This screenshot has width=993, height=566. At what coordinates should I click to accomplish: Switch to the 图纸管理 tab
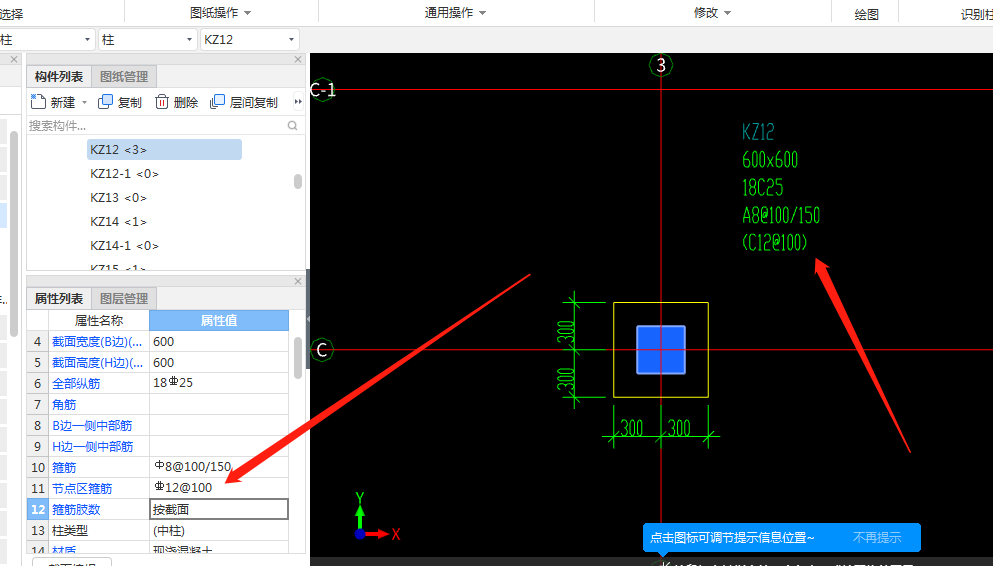[x=124, y=77]
